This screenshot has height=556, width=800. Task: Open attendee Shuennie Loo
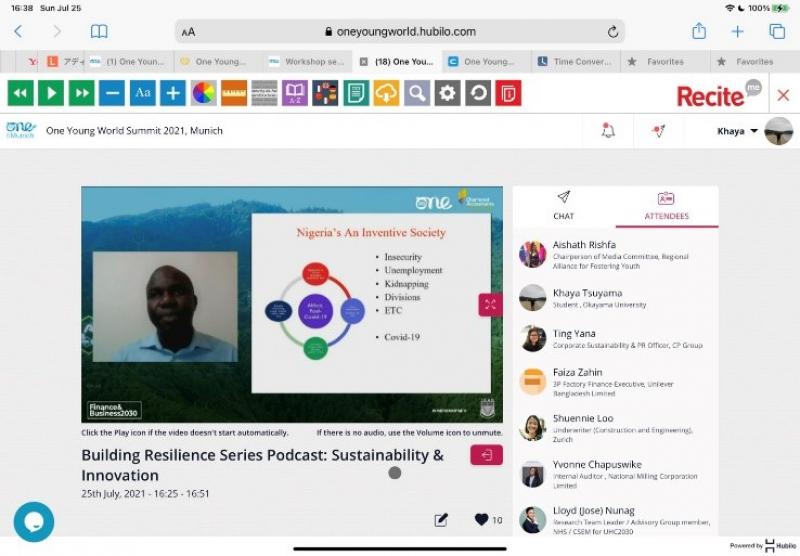(616, 428)
